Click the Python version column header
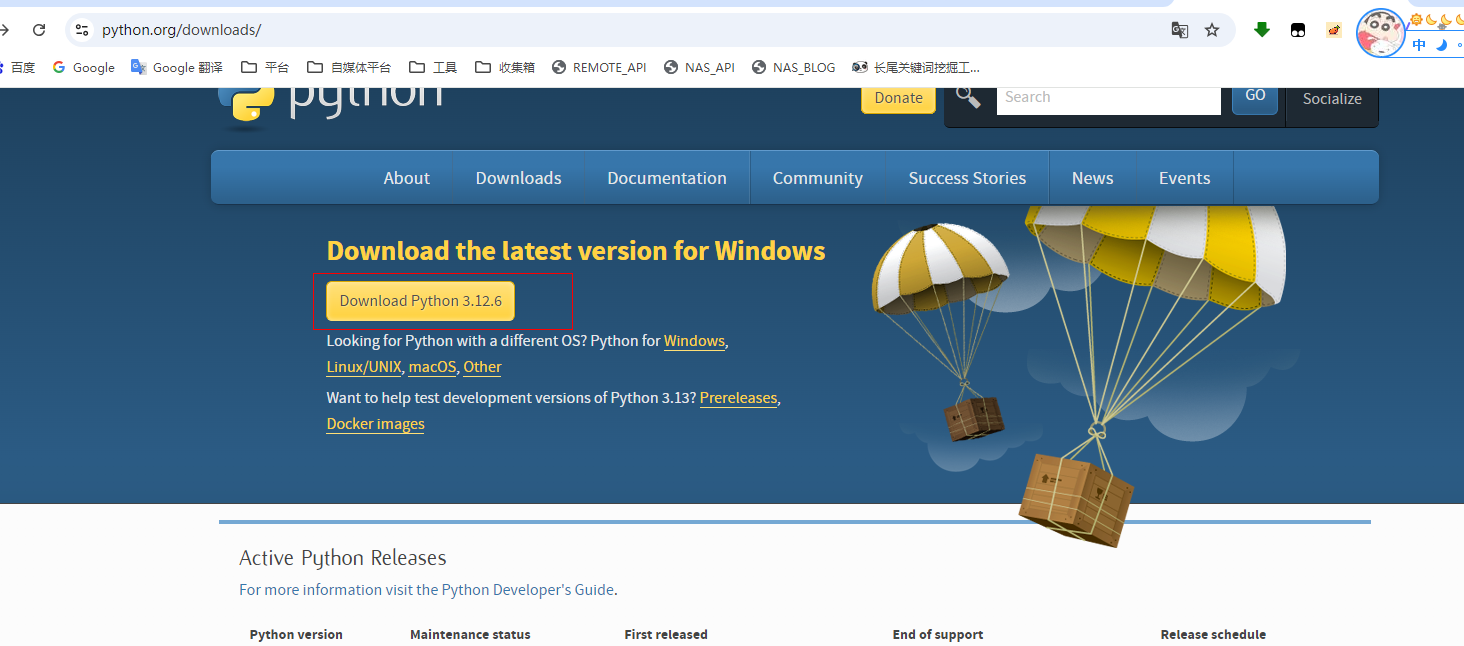1464x646 pixels. point(296,635)
